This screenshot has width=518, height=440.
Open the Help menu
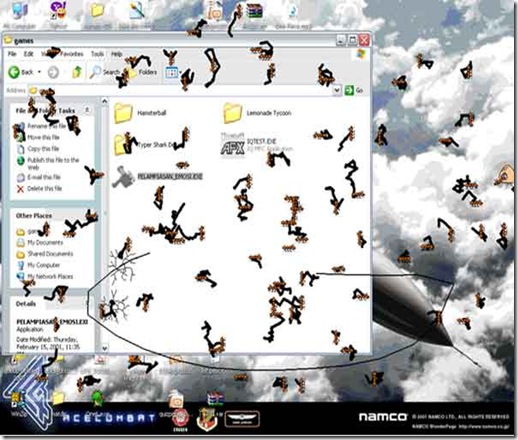point(116,54)
